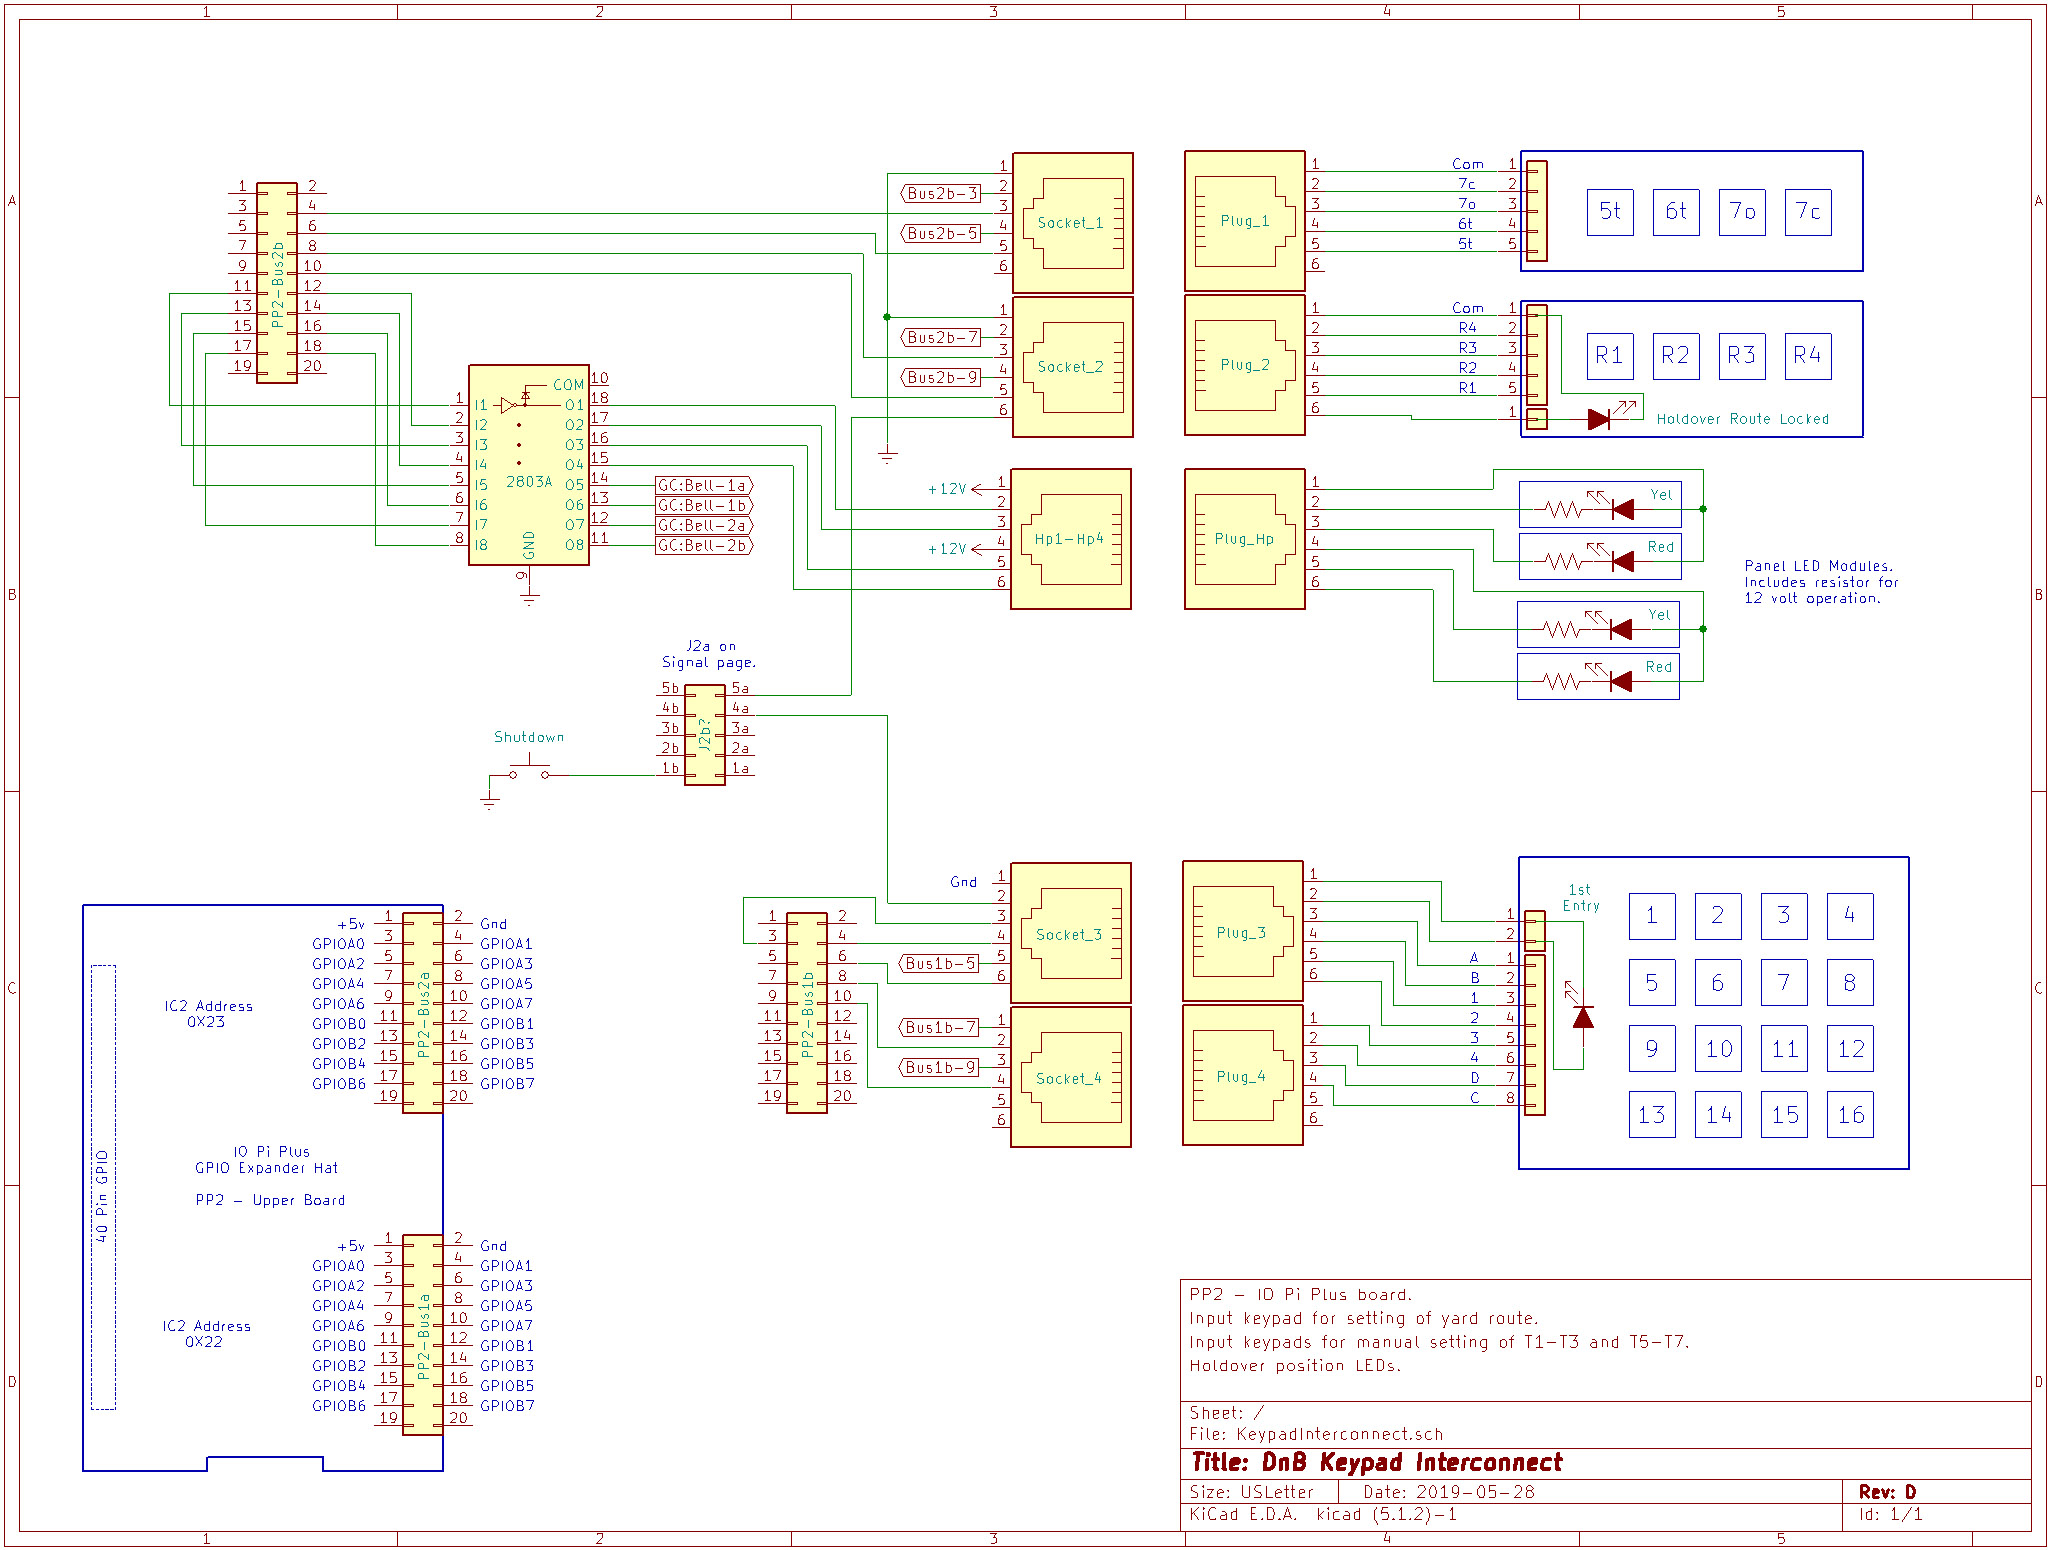Click the 'IC2 Address 0X22' text
The height and width of the screenshot is (1550, 2050).
pos(206,1334)
